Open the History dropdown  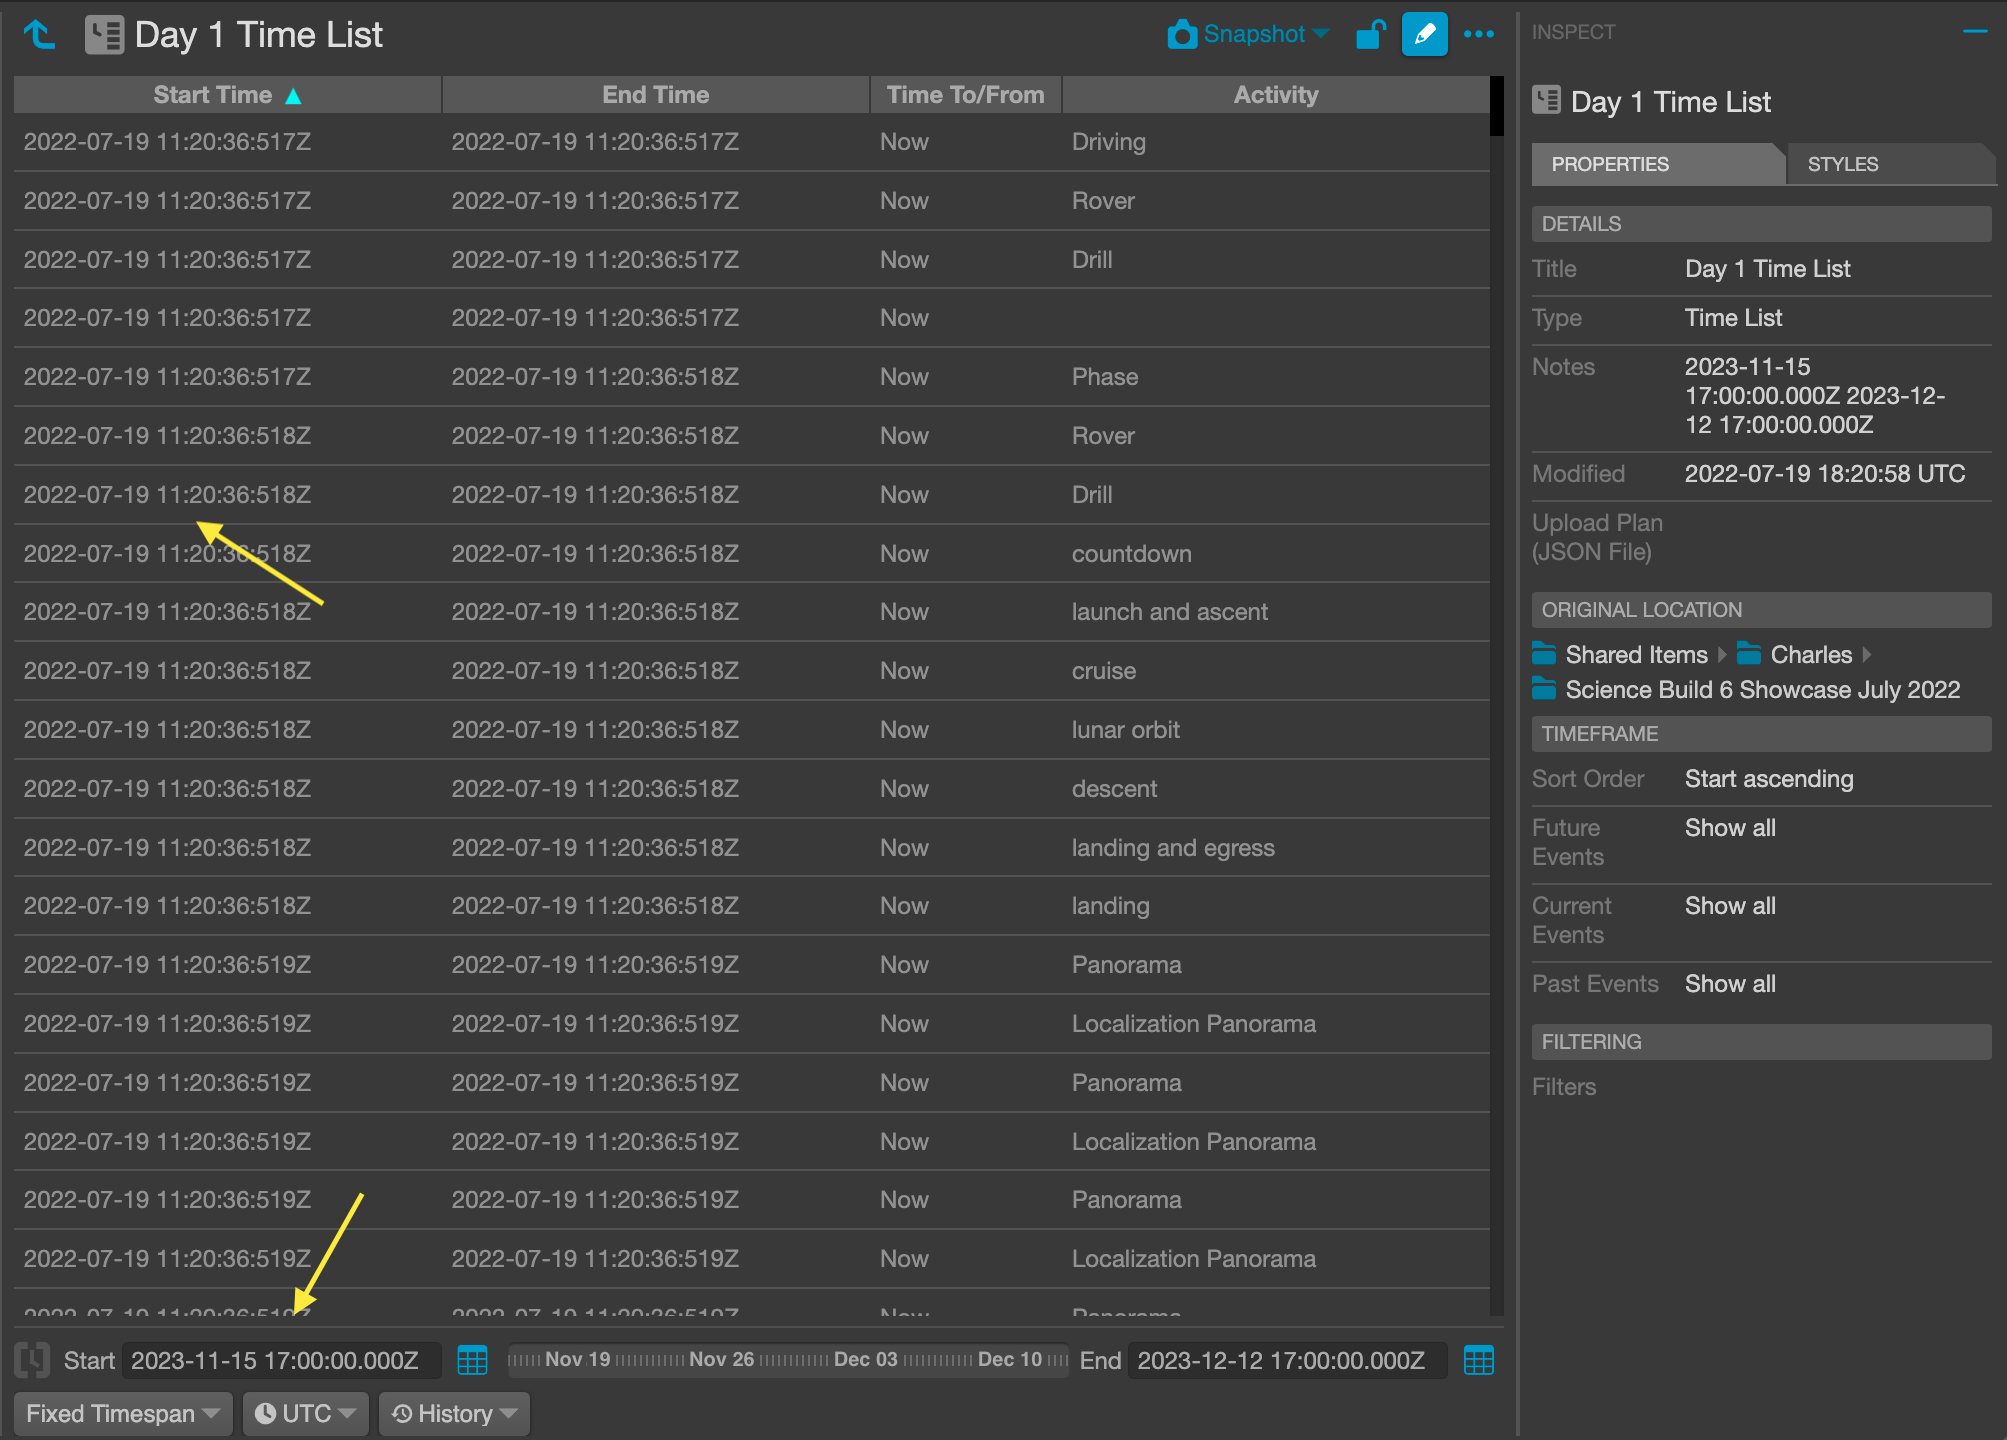point(452,1413)
